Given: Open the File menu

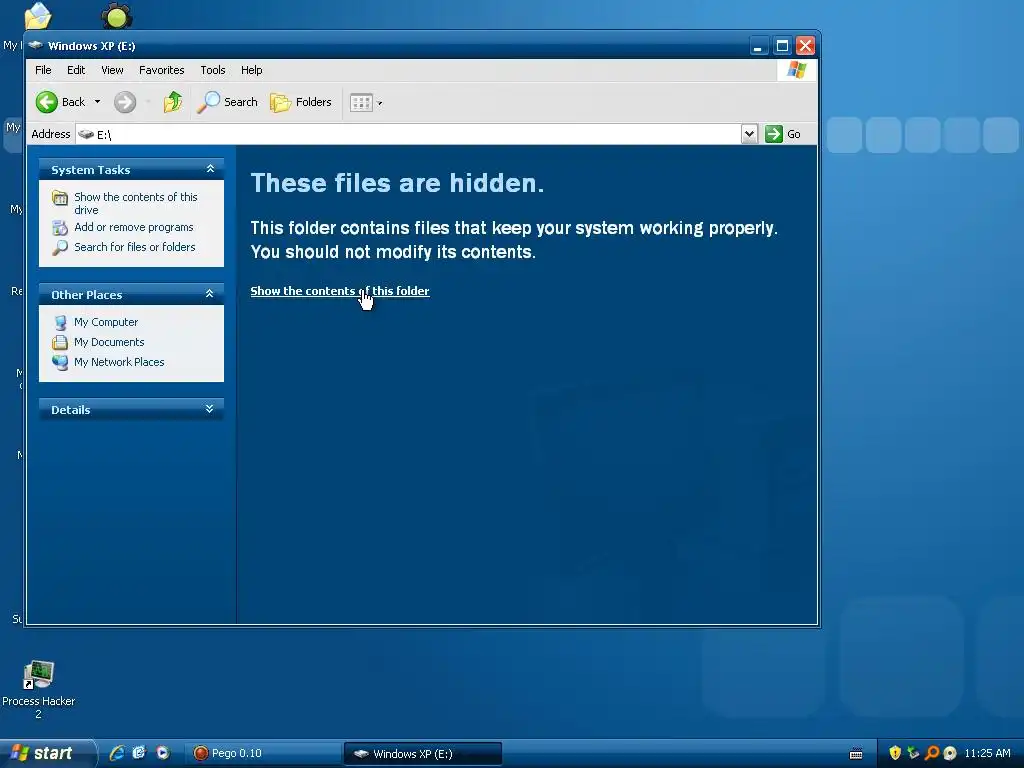Looking at the screenshot, I should [x=43, y=70].
